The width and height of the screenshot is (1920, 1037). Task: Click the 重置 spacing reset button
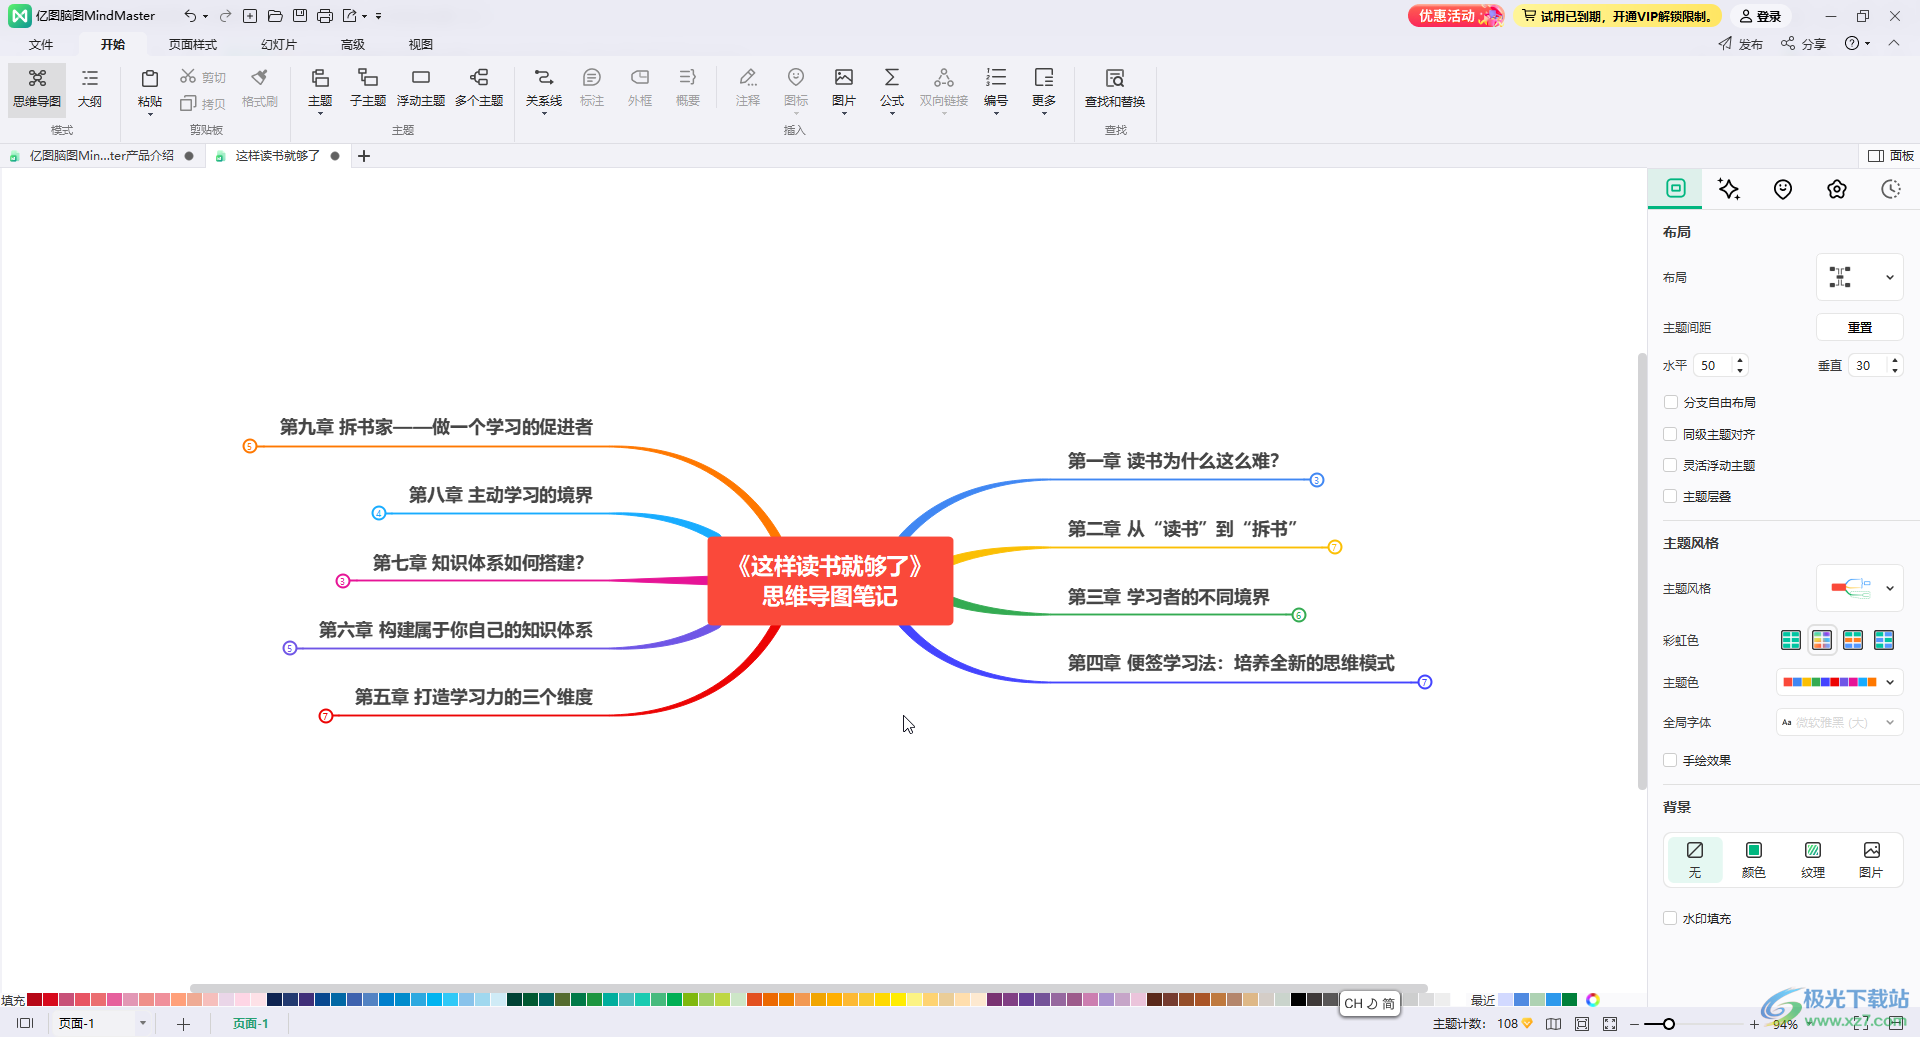point(1860,327)
